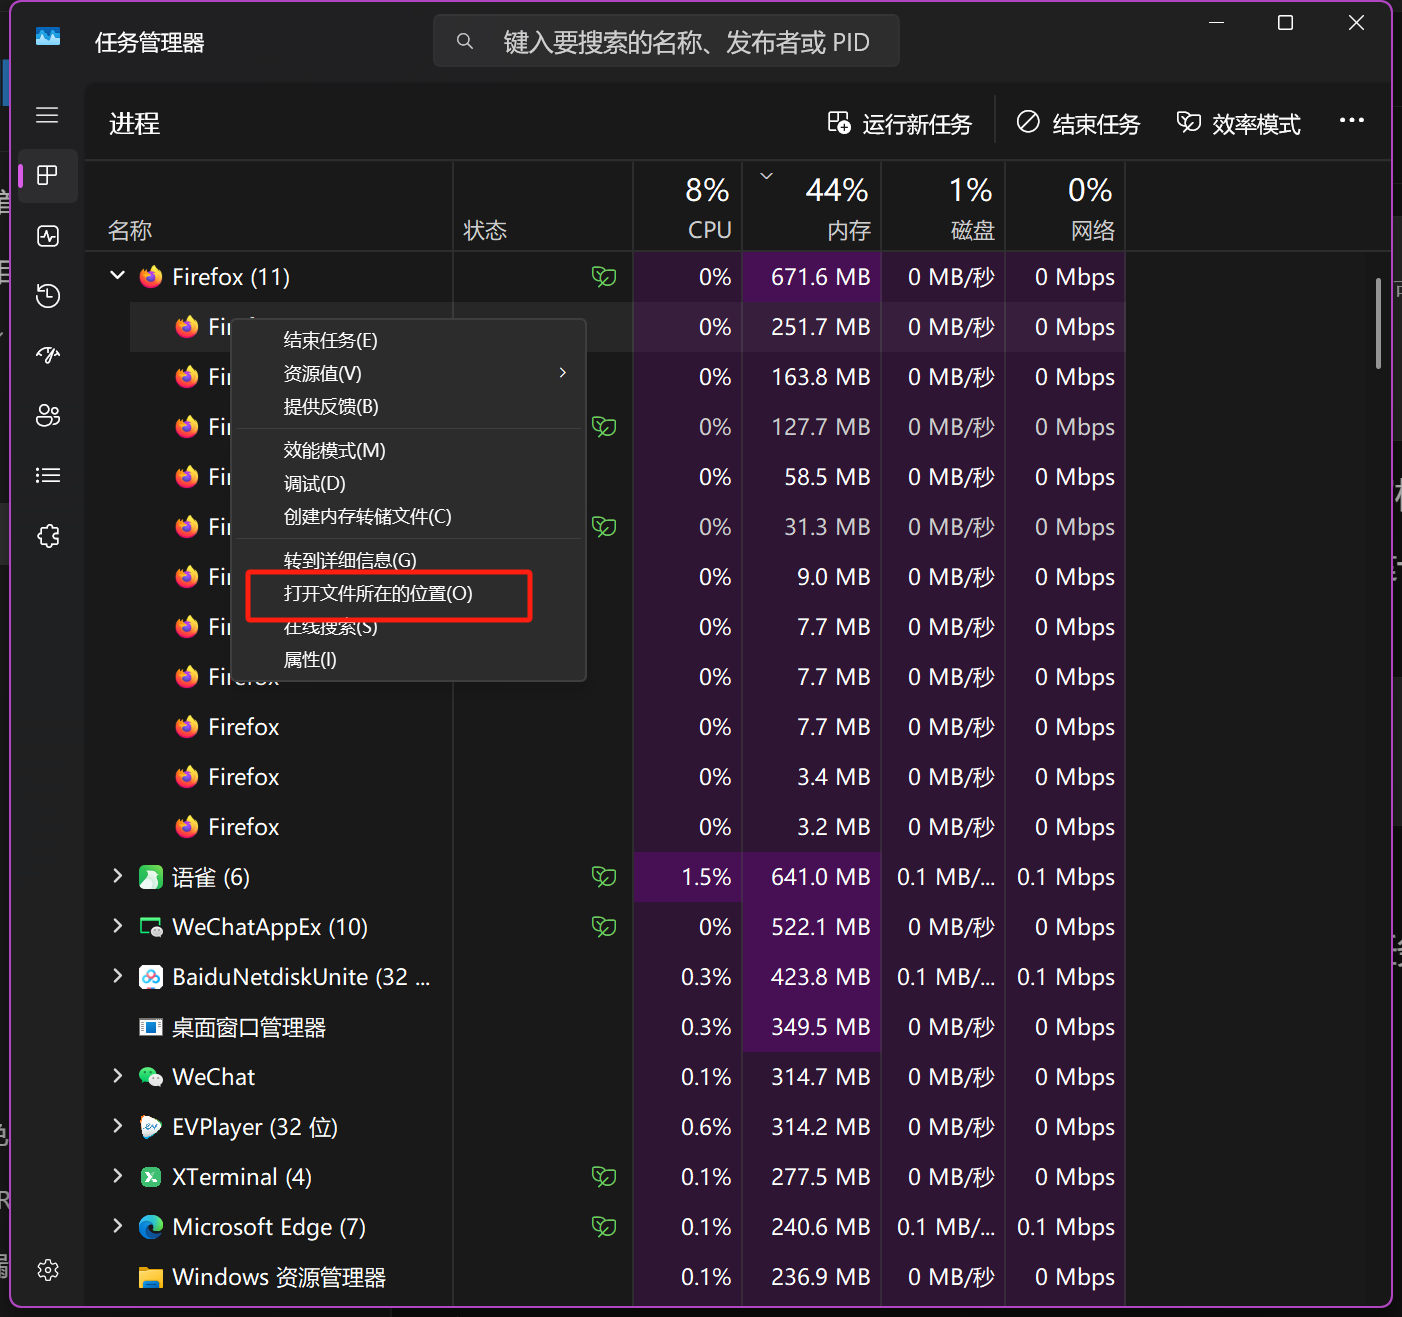Expand the WeChatAppEx (10) group
Viewport: 1402px width, 1317px height.
118,926
